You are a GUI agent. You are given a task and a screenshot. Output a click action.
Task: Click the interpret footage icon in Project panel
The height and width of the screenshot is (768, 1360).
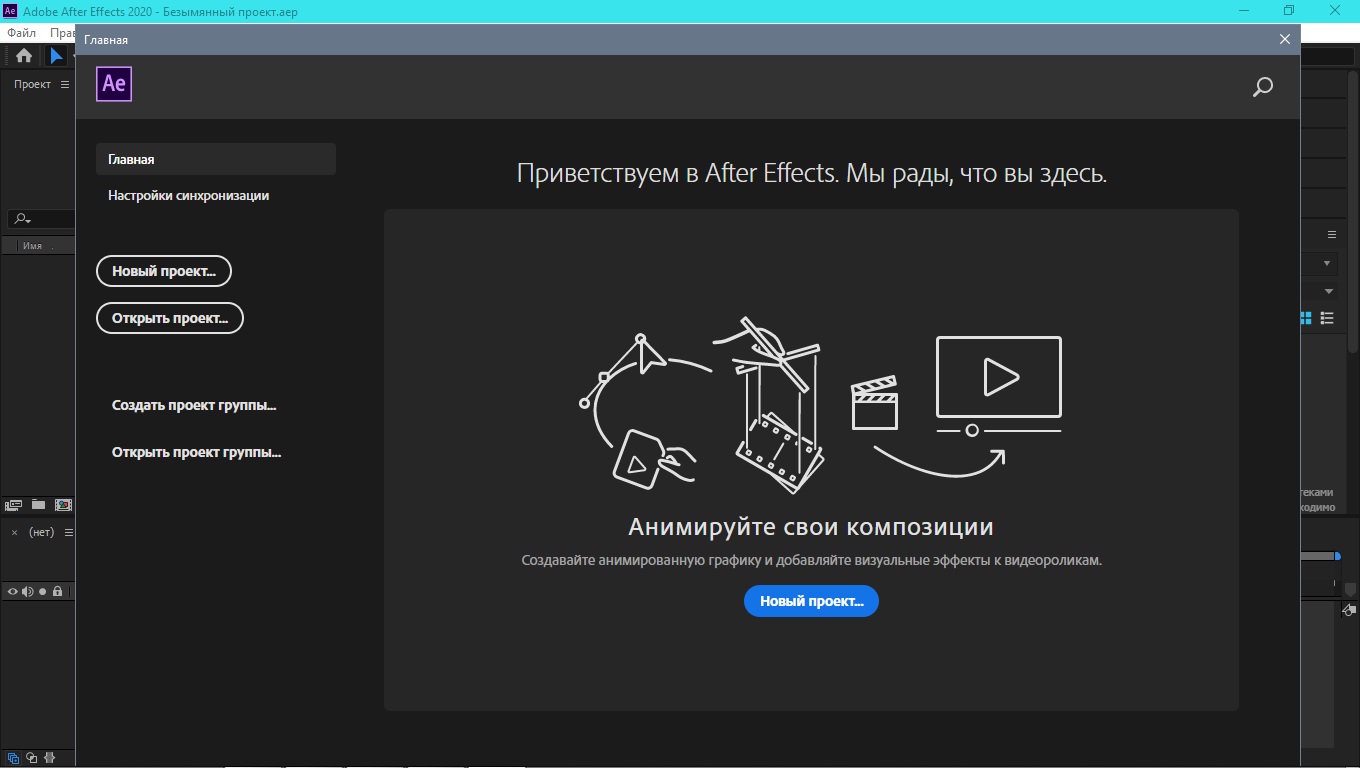coord(14,505)
